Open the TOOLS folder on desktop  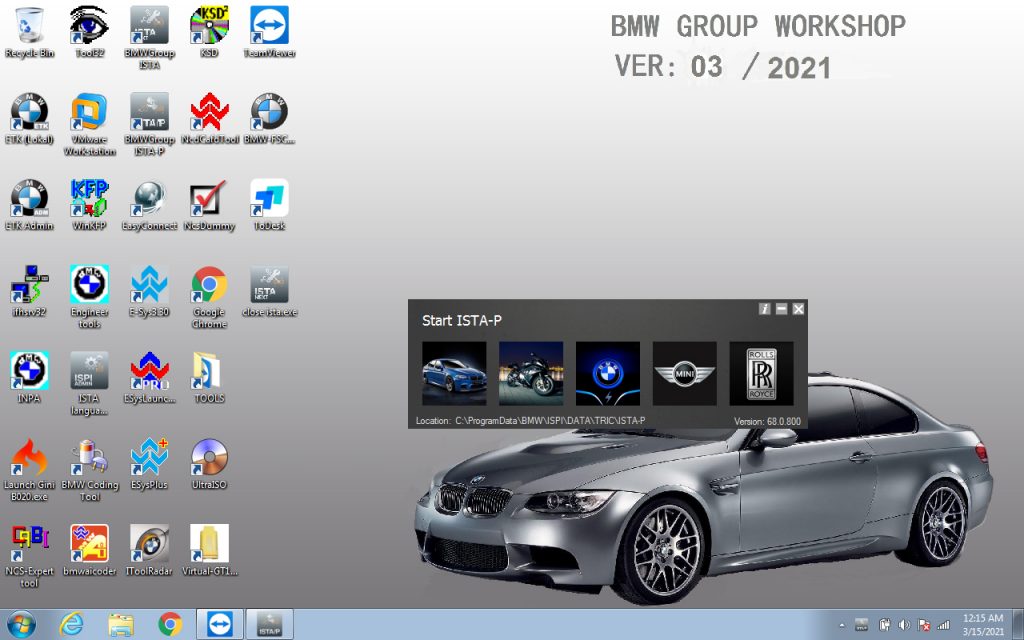[209, 377]
